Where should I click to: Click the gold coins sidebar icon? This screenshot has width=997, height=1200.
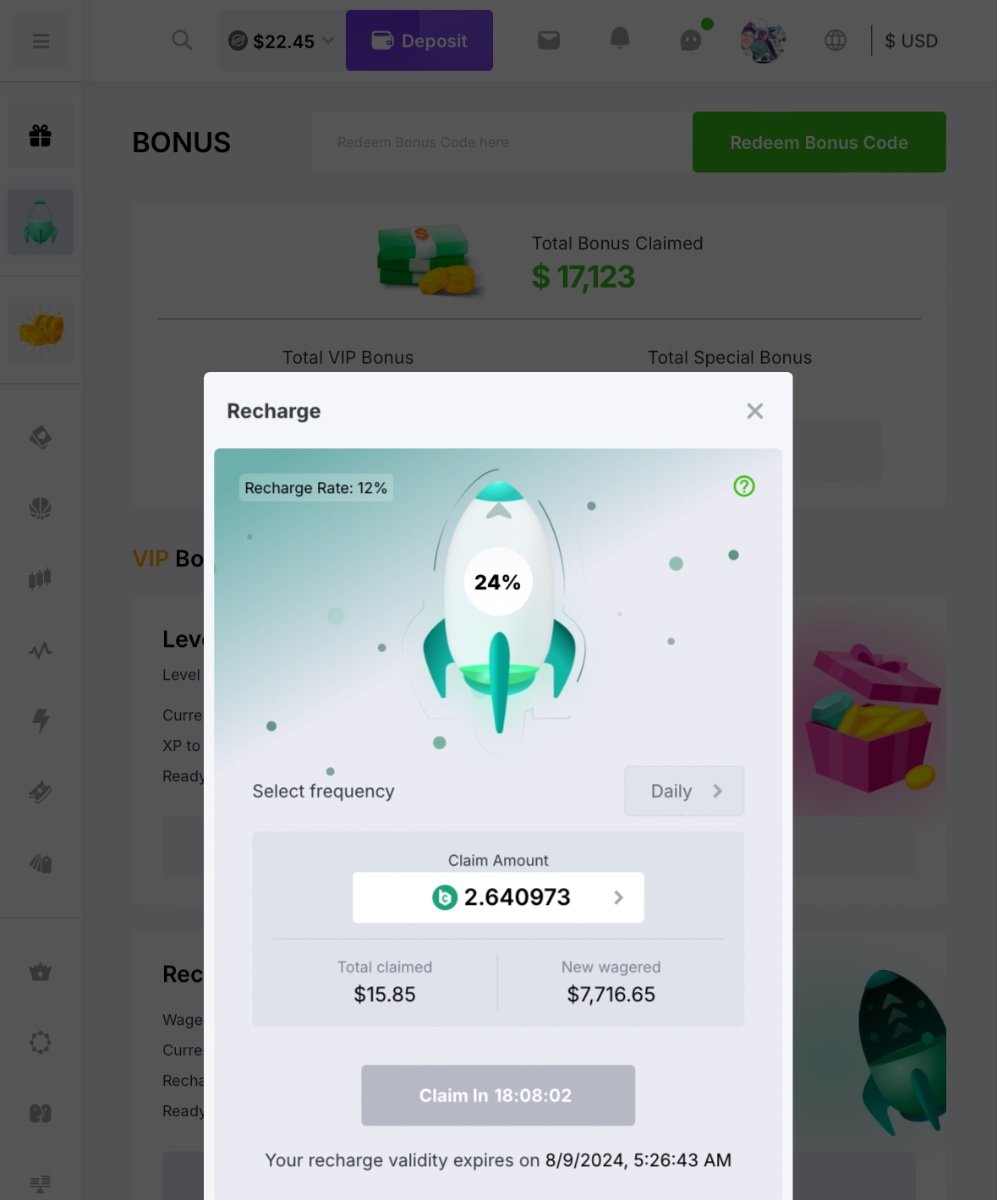[x=41, y=329]
